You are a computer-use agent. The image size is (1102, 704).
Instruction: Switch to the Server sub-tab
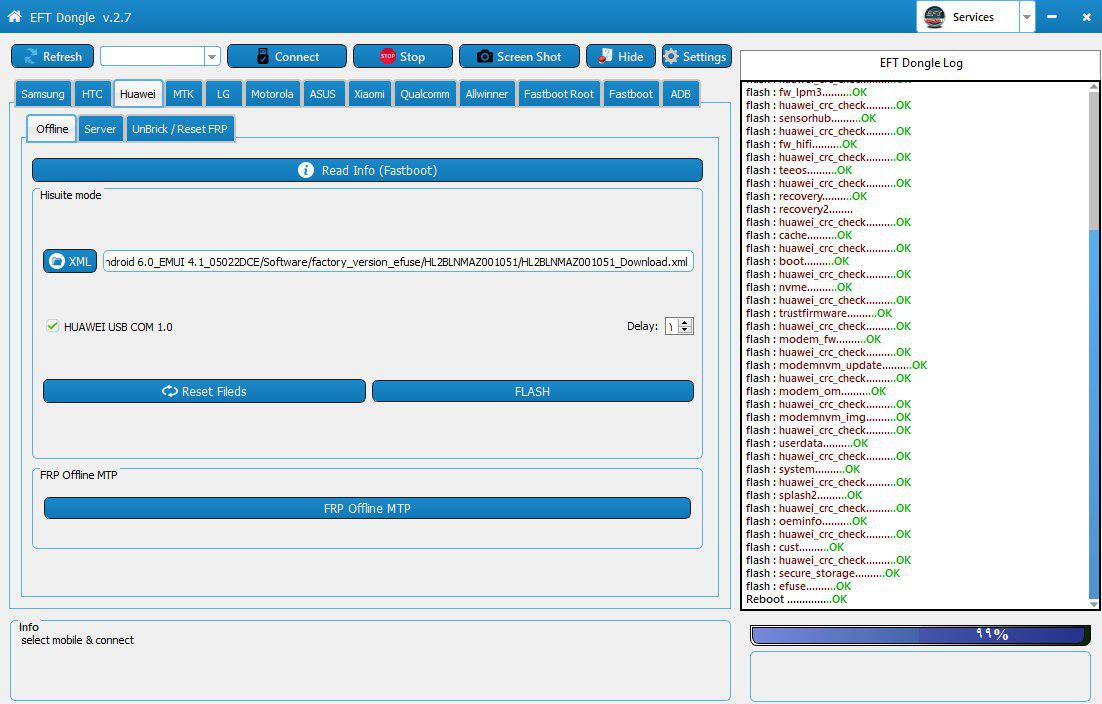click(x=100, y=129)
